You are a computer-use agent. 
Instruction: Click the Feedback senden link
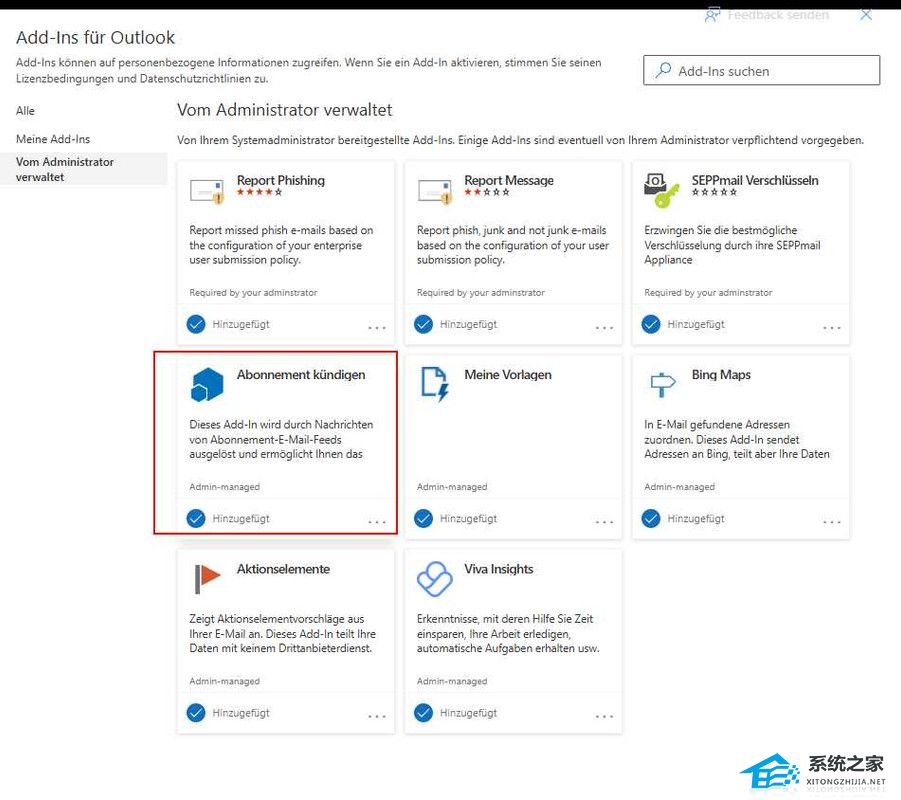(767, 15)
